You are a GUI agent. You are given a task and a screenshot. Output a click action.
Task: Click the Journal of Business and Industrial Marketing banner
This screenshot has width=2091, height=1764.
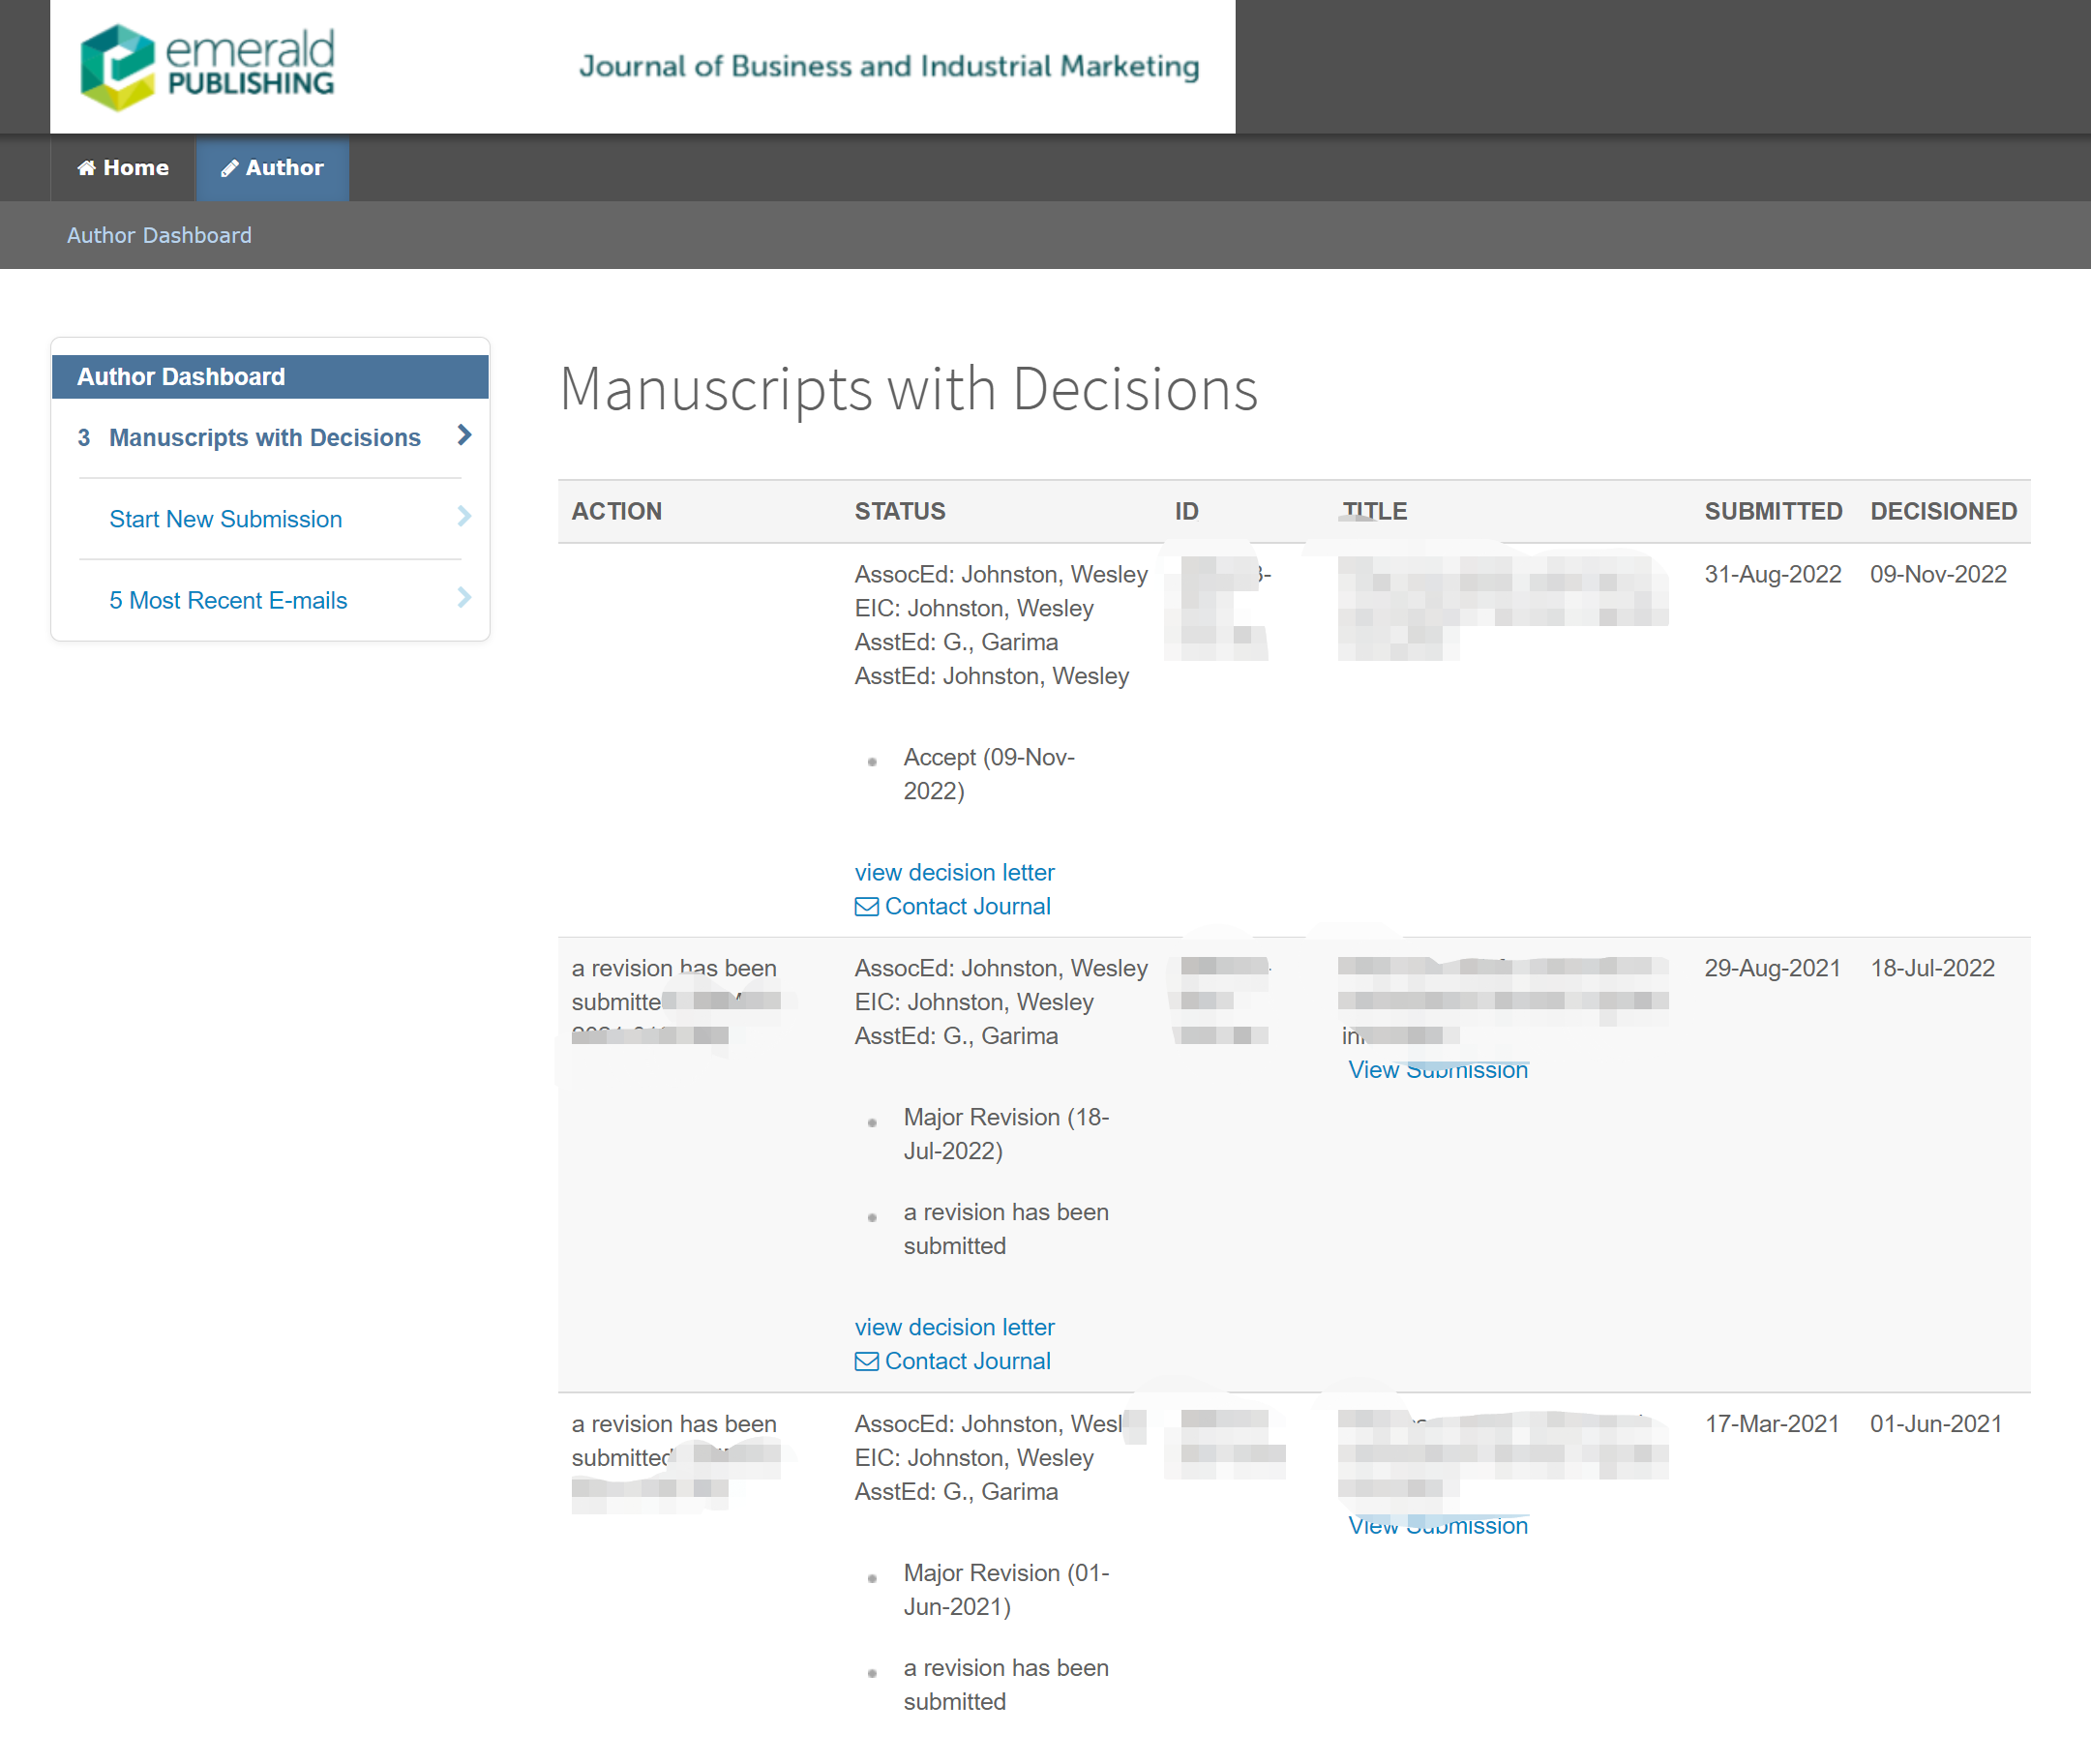point(888,66)
